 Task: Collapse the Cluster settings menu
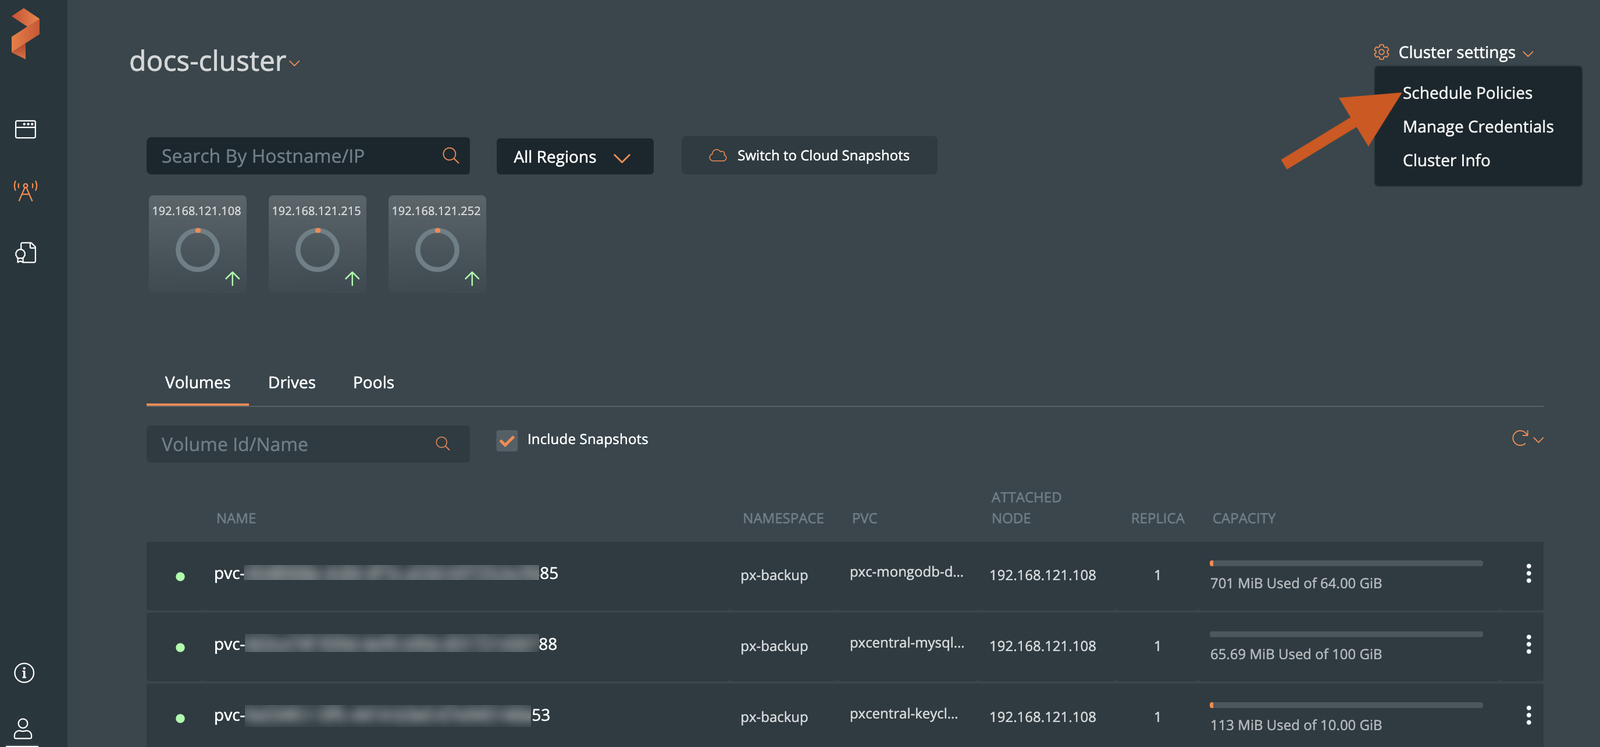coord(1455,53)
